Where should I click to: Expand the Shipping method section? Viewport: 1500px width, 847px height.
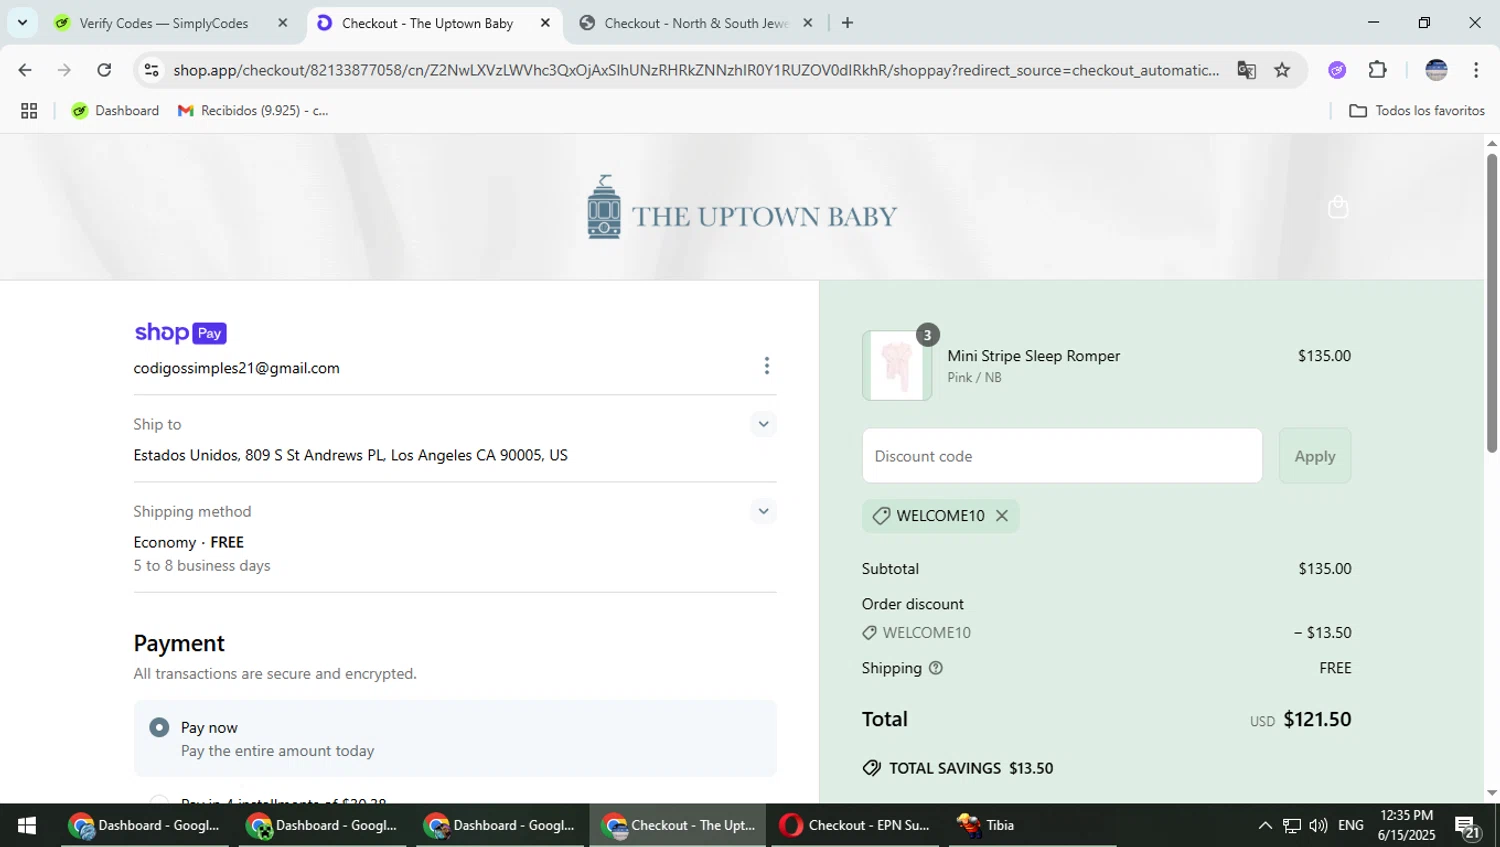(763, 511)
